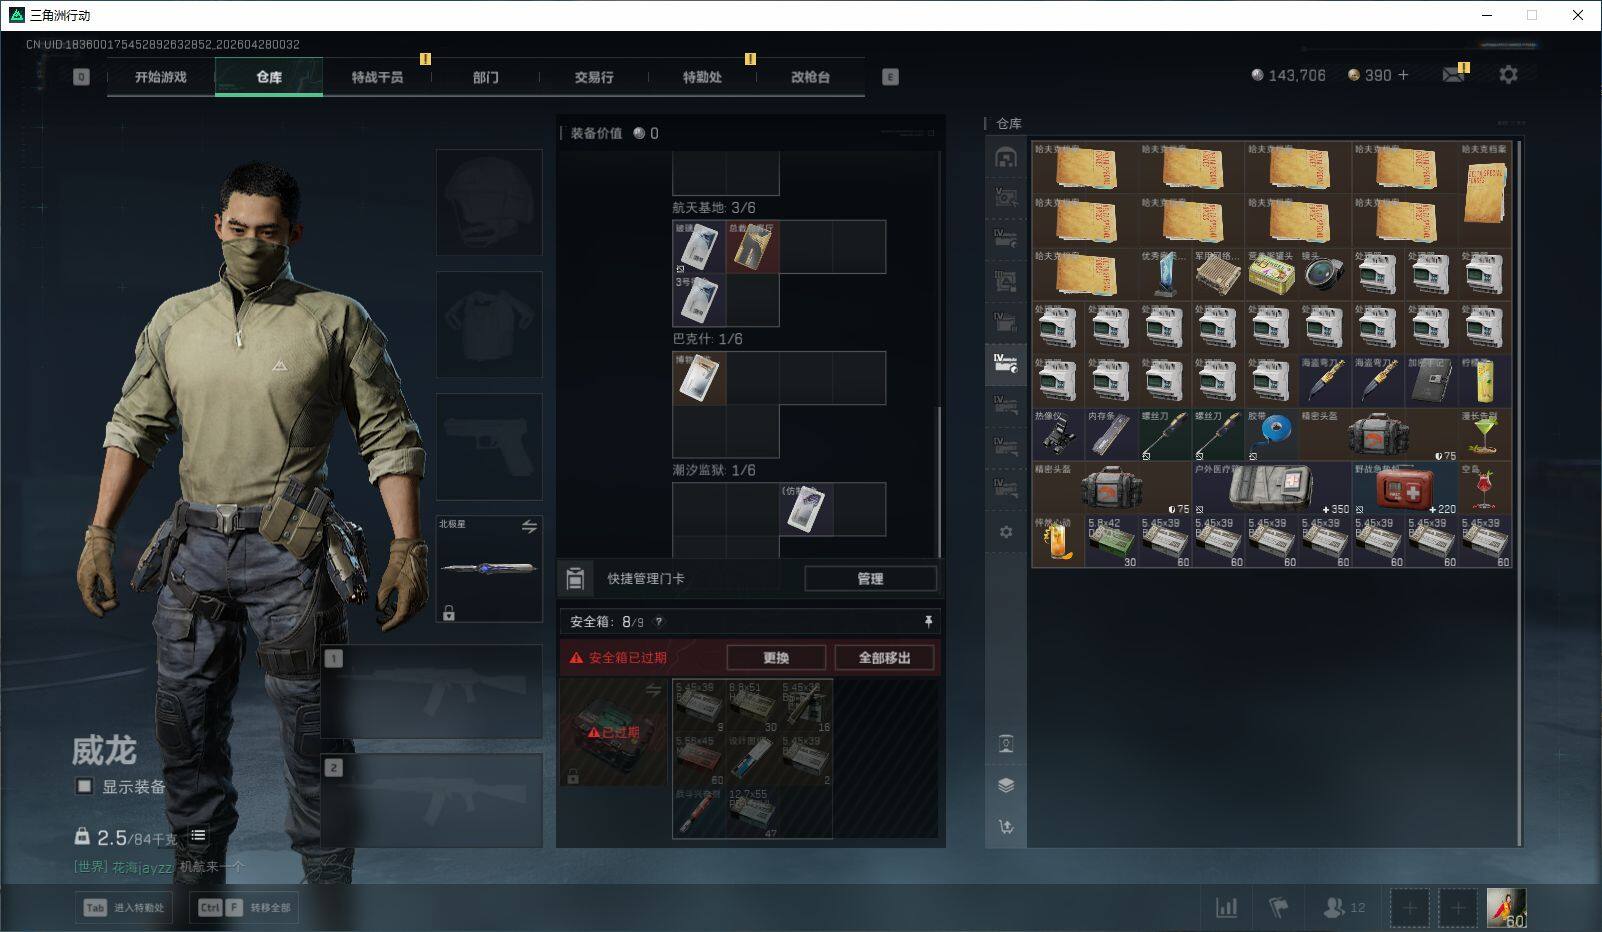Image resolution: width=1602 pixels, height=932 pixels.
Task: Select the keycard under 潮汐监狱
Action: click(806, 509)
